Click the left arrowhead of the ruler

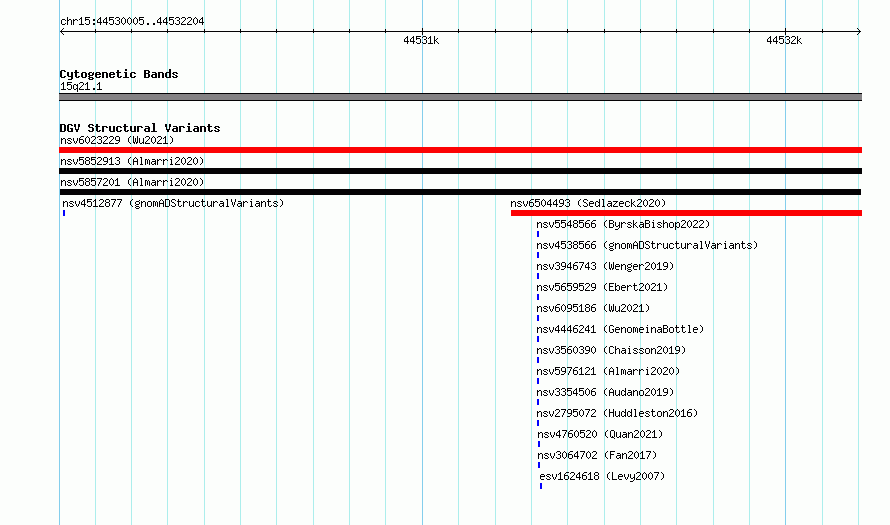pos(62,32)
